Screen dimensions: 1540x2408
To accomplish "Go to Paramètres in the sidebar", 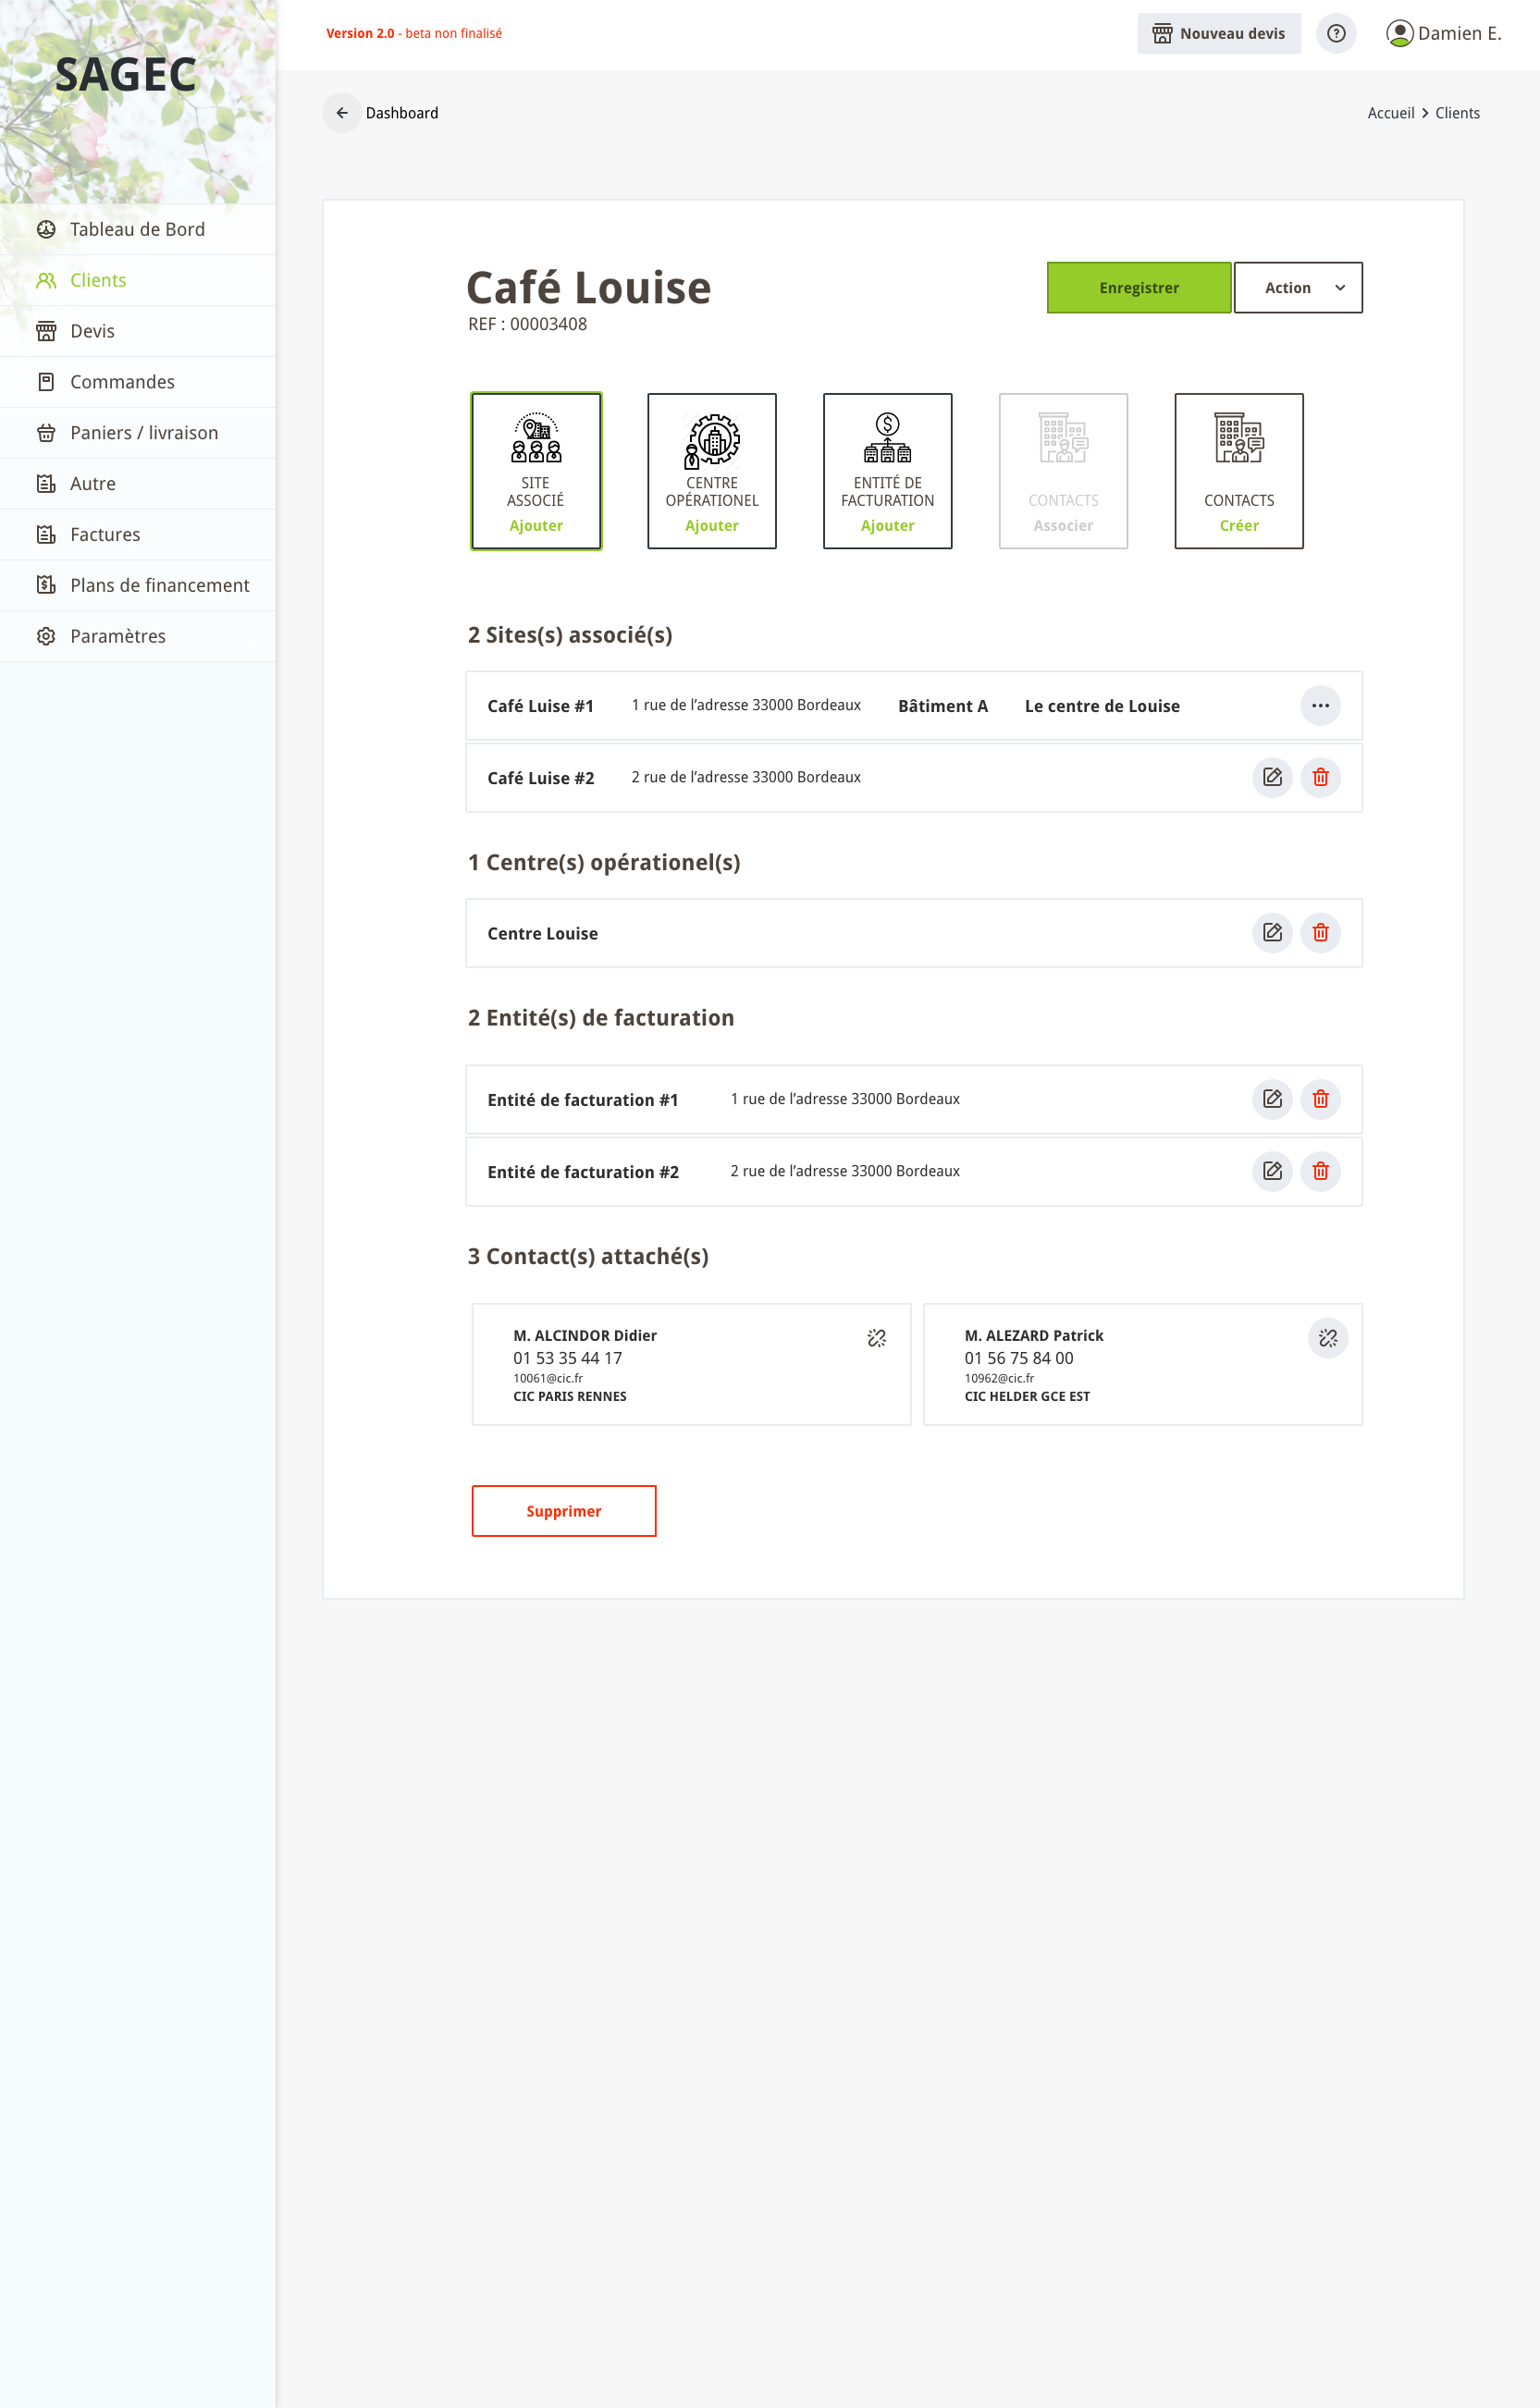I will [x=117, y=636].
